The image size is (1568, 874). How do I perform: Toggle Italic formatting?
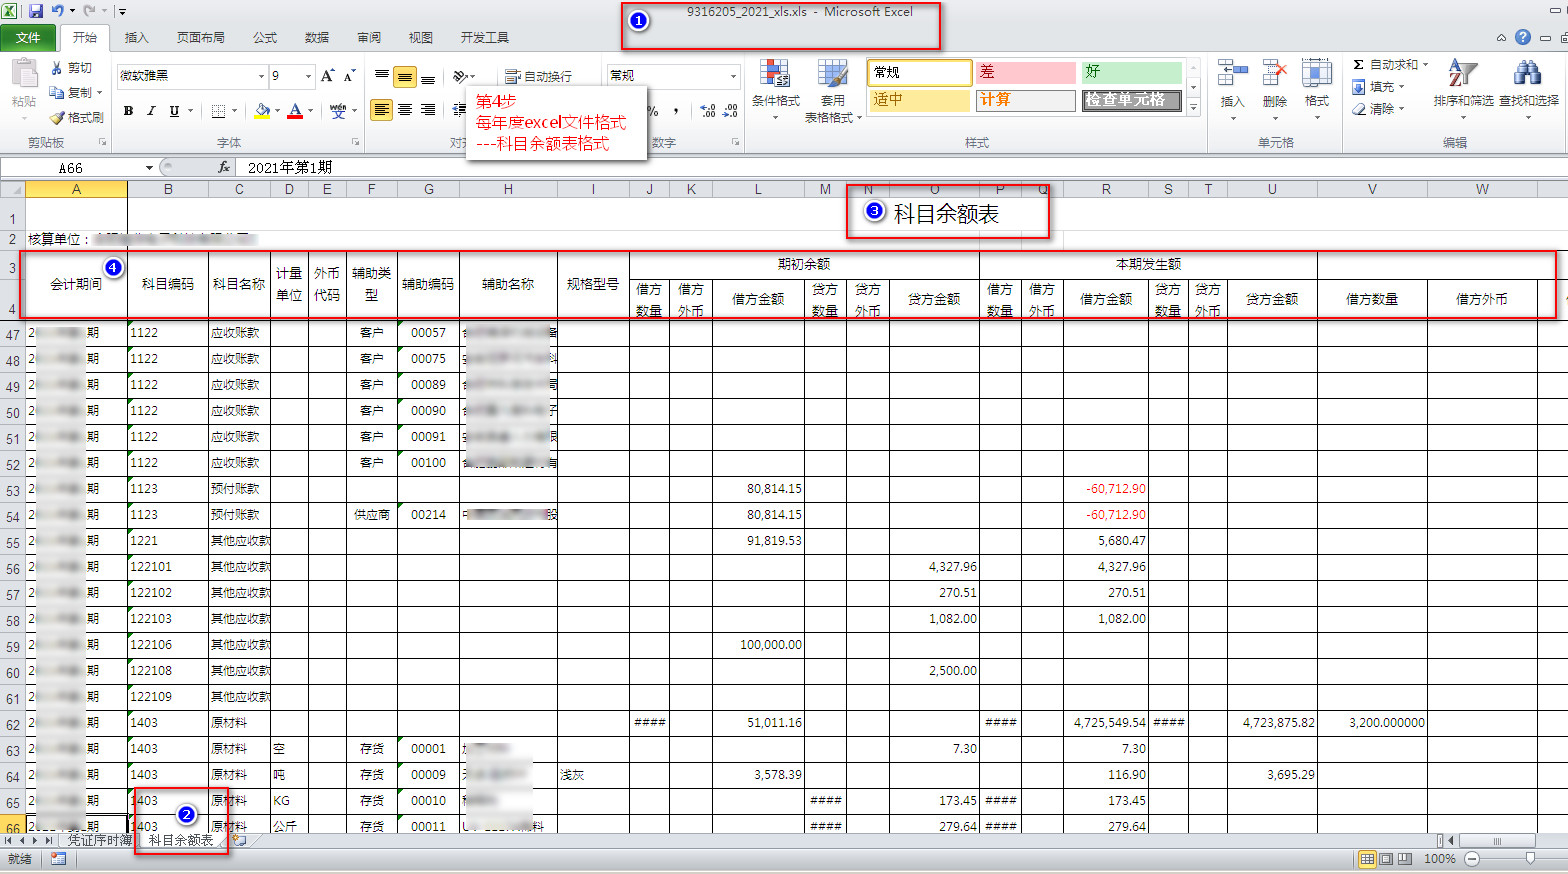[x=151, y=111]
